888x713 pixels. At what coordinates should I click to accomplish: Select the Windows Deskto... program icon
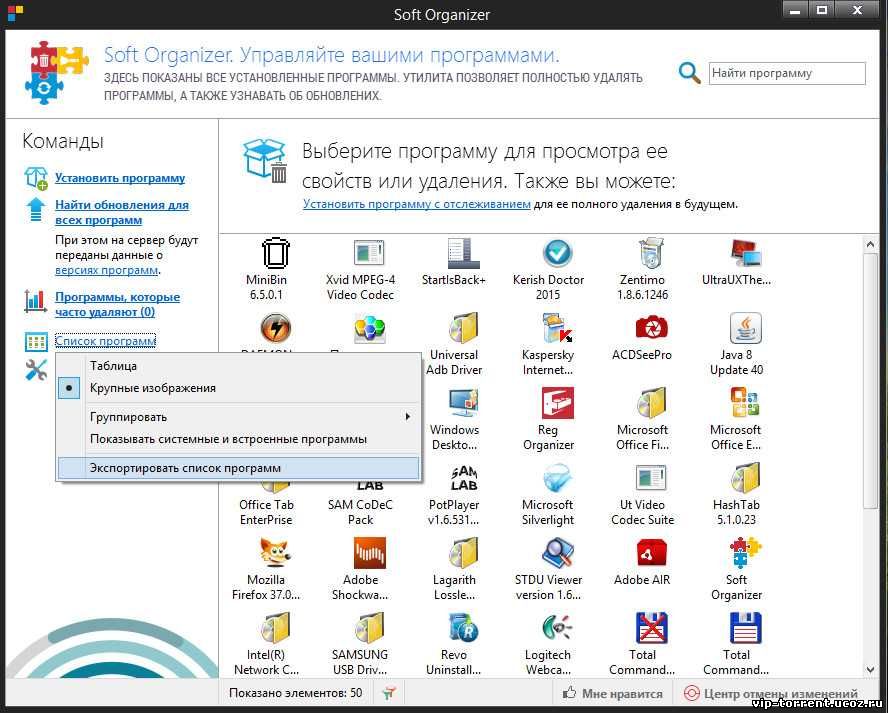point(463,403)
